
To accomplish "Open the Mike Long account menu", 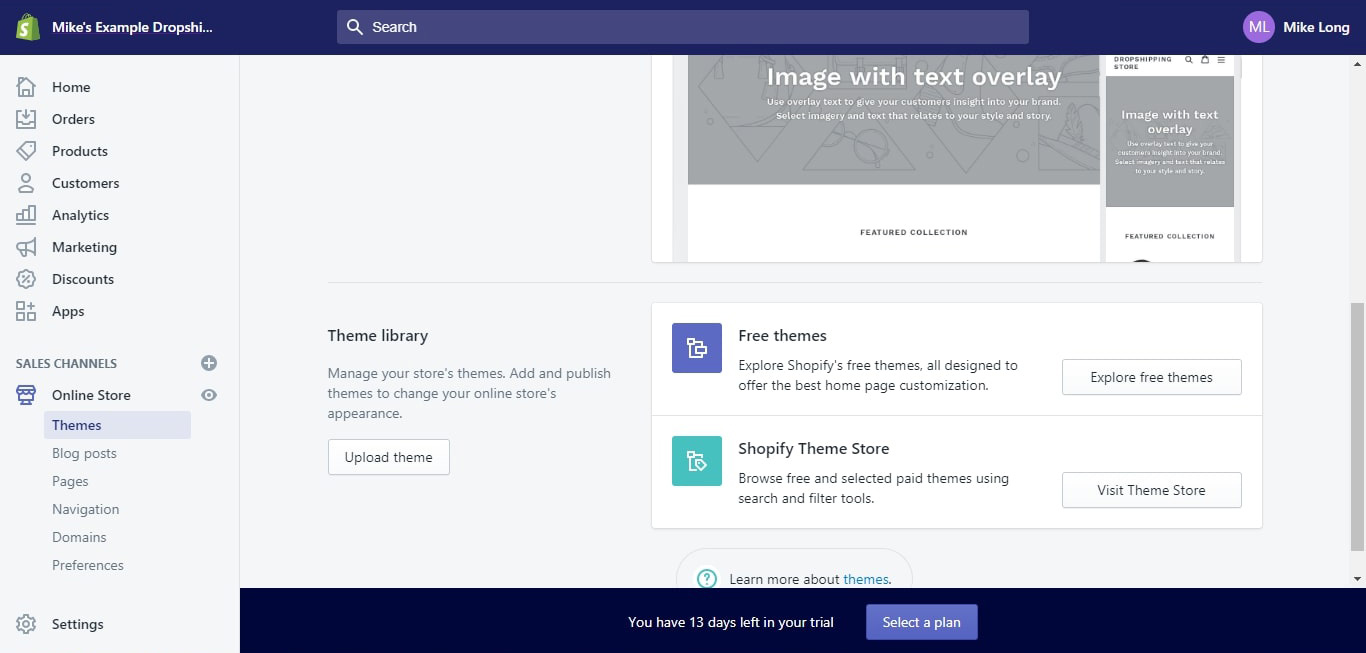I will (x=1296, y=27).
